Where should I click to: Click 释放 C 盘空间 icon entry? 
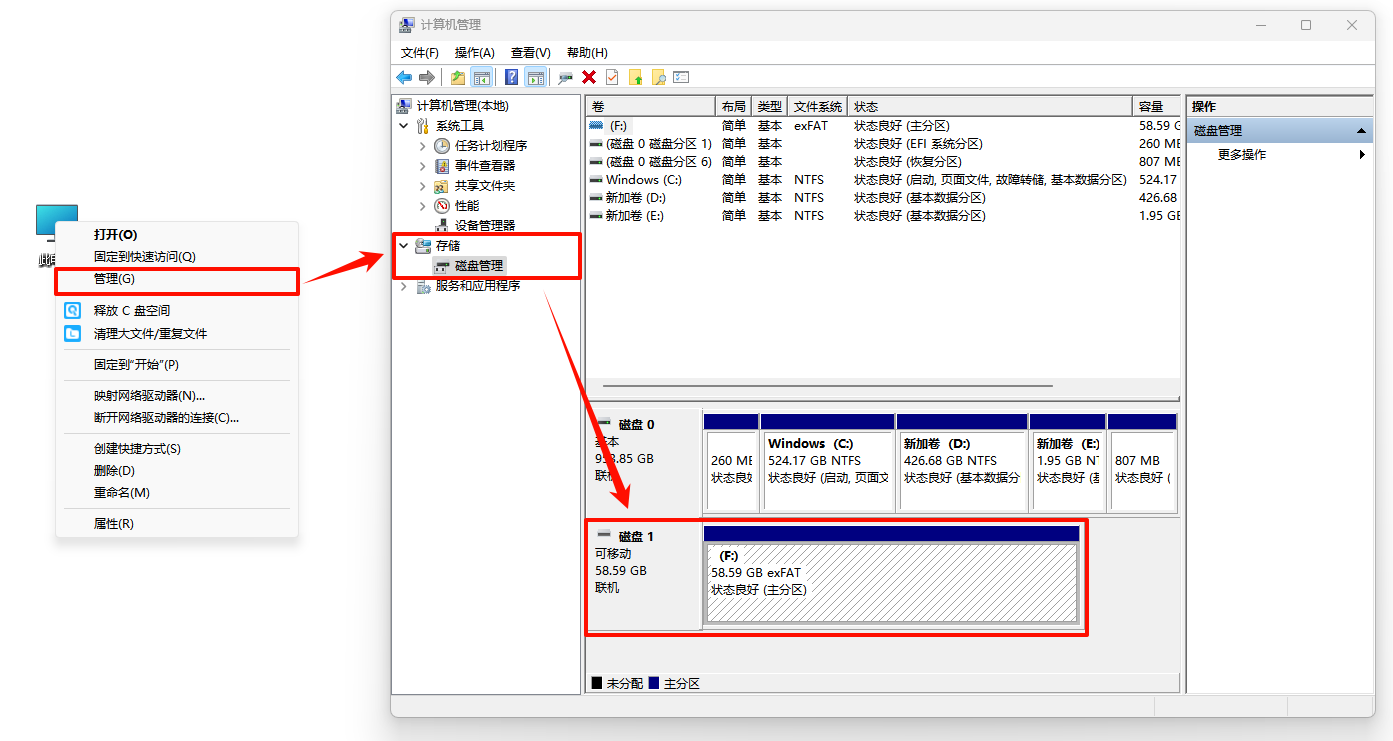[x=131, y=311]
